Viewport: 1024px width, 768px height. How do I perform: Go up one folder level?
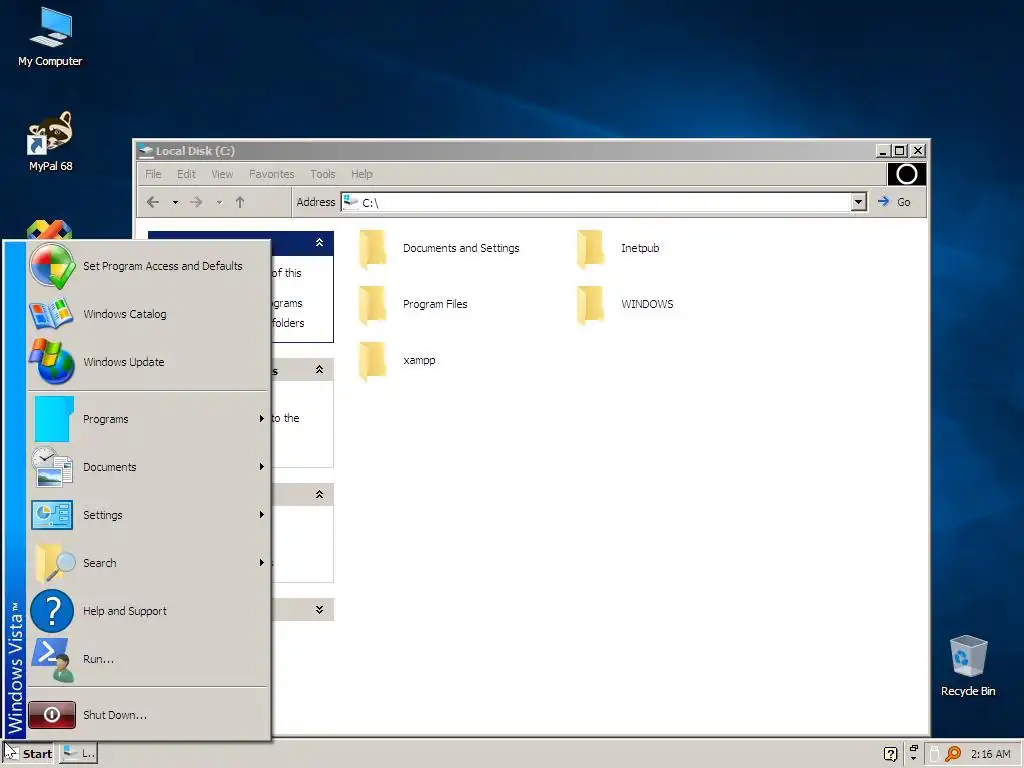point(240,202)
